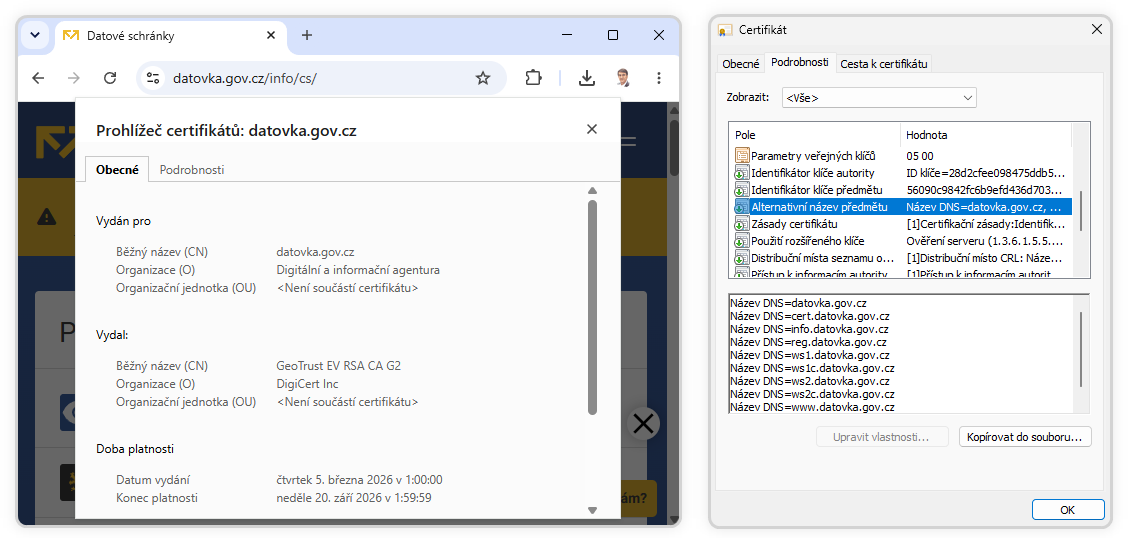The width and height of the screenshot is (1128, 538).
Task: Click the warning triangle icon on the page
Action: coord(47,216)
